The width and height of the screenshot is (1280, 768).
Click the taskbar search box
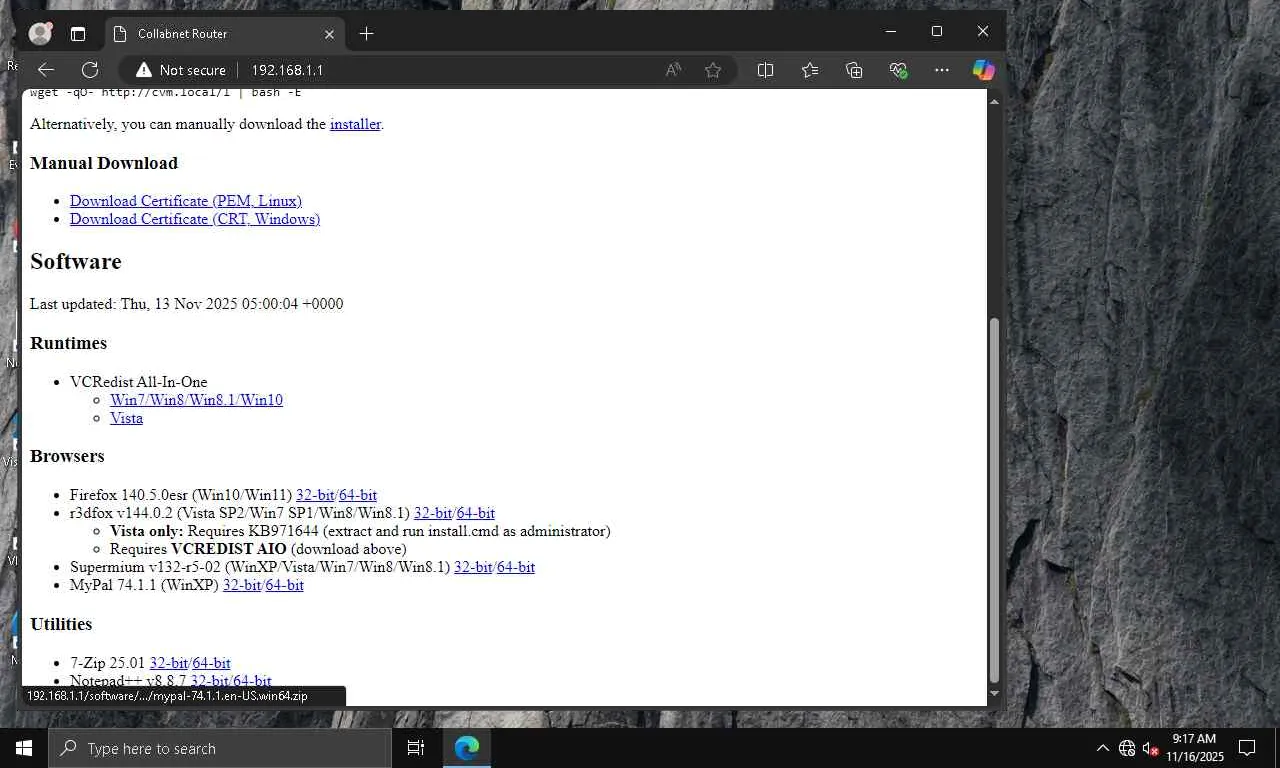[220, 748]
